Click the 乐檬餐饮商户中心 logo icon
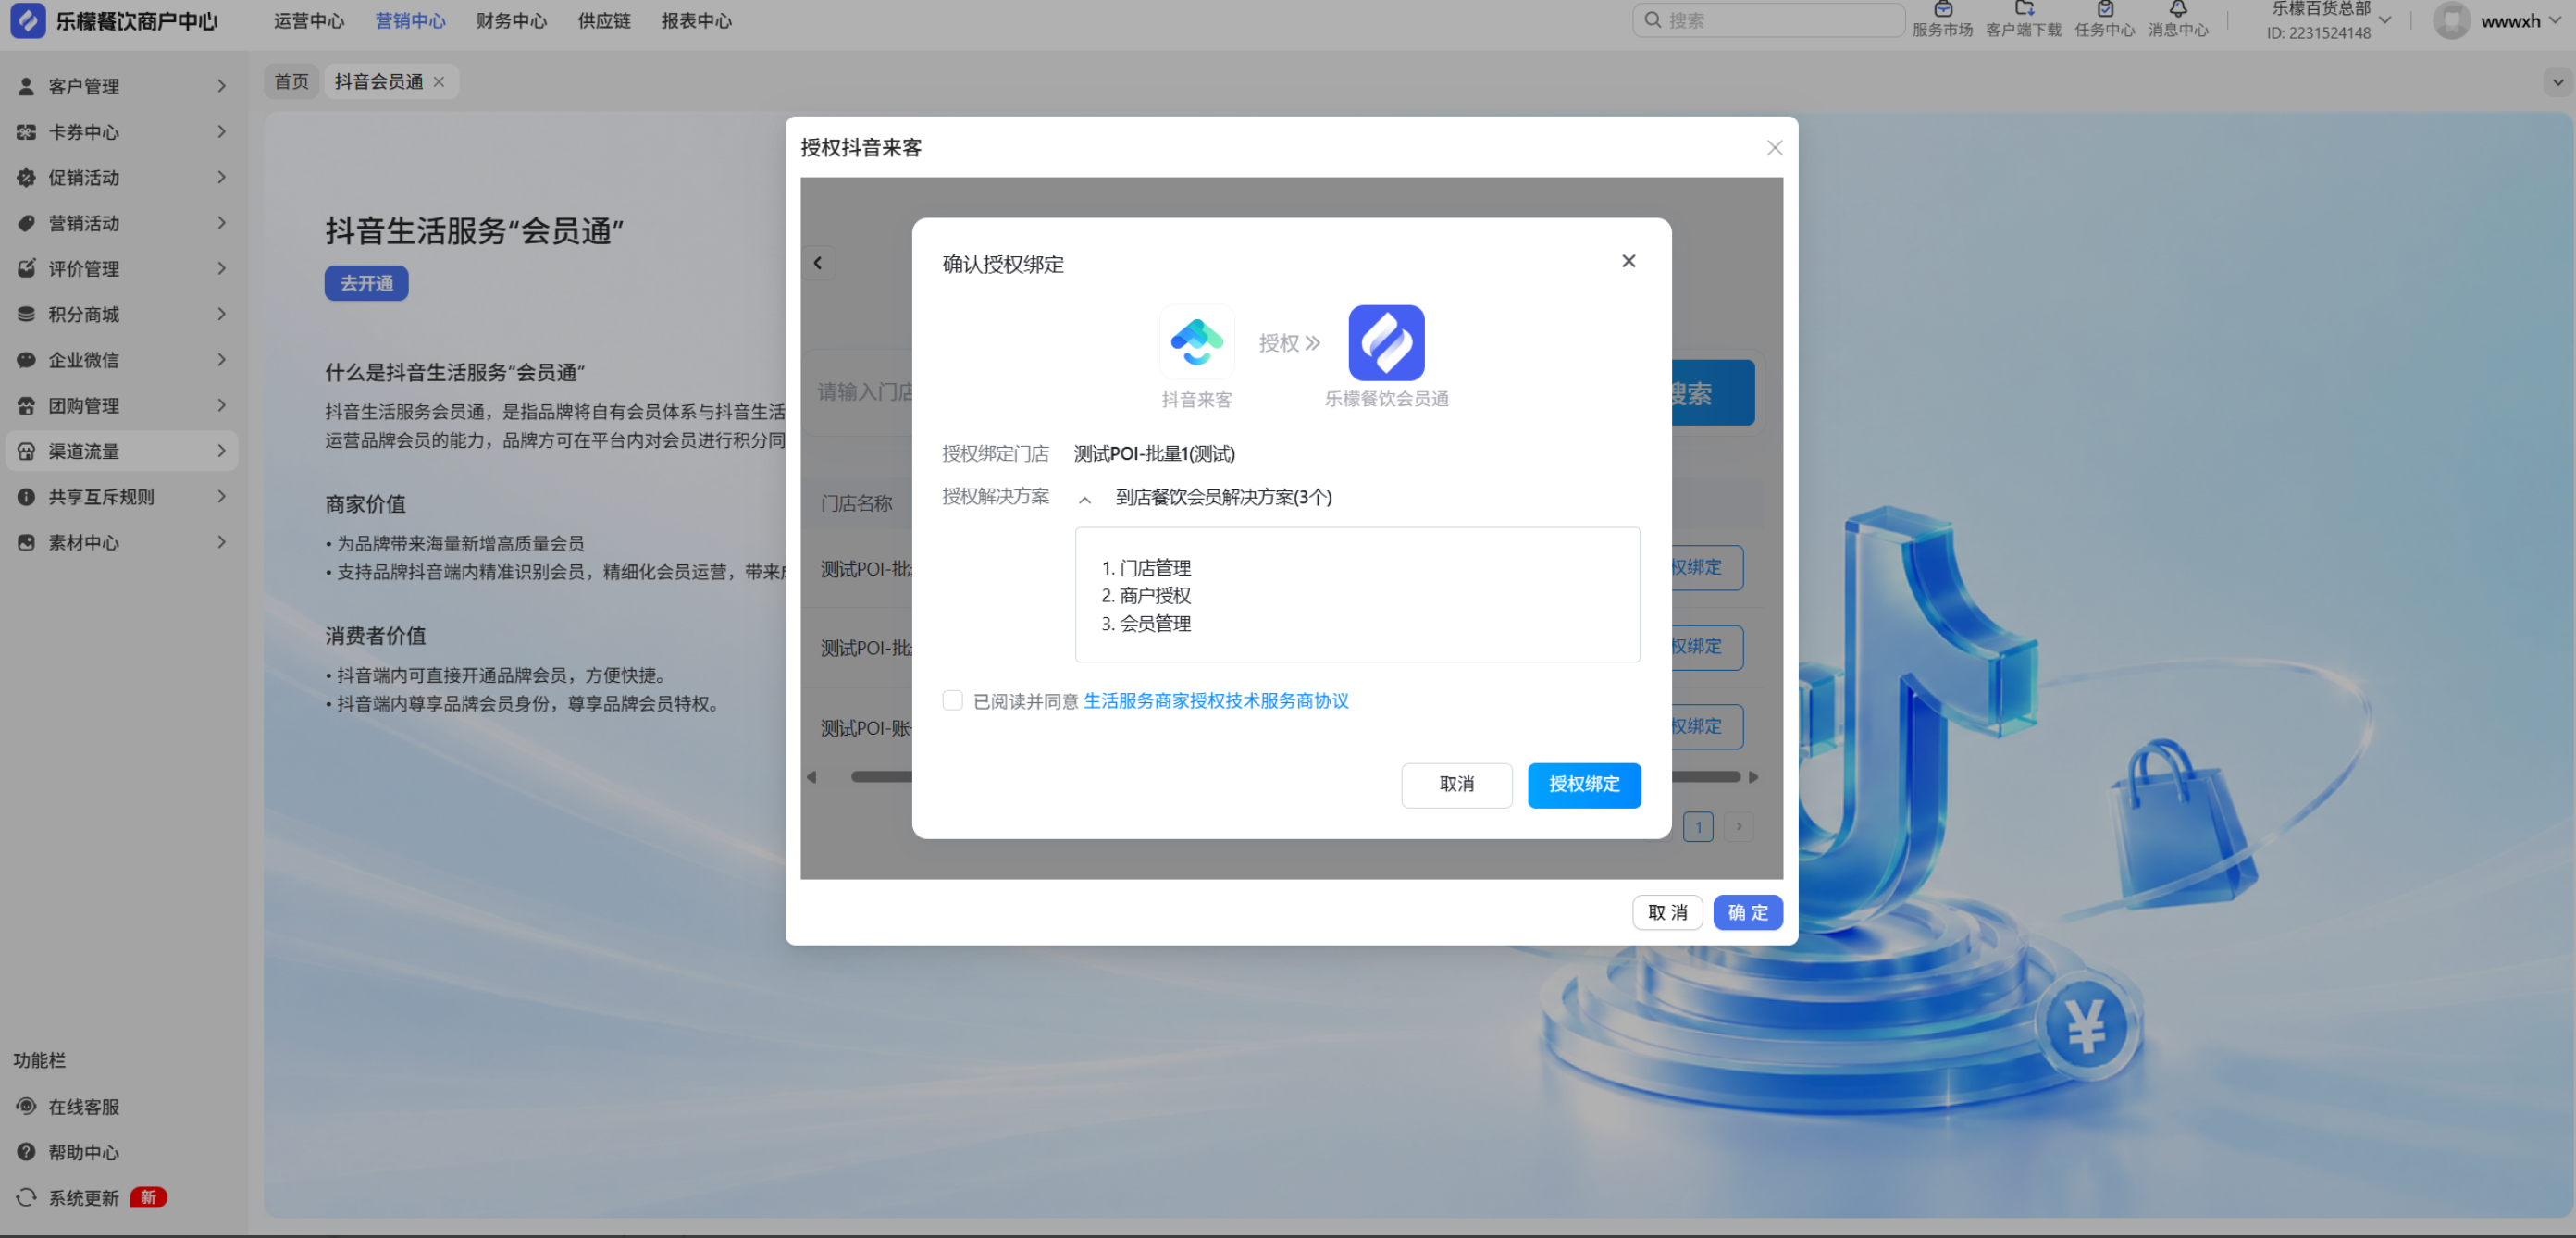2576x1238 pixels. tap(28, 21)
